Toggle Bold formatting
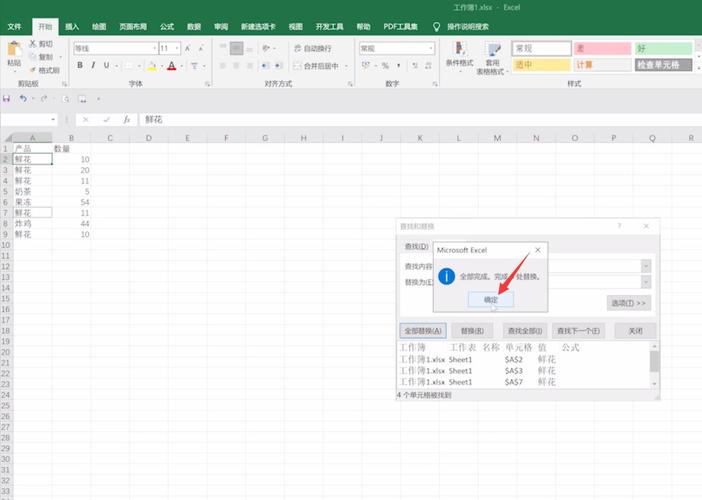This screenshot has height=500, width=702. (80, 65)
